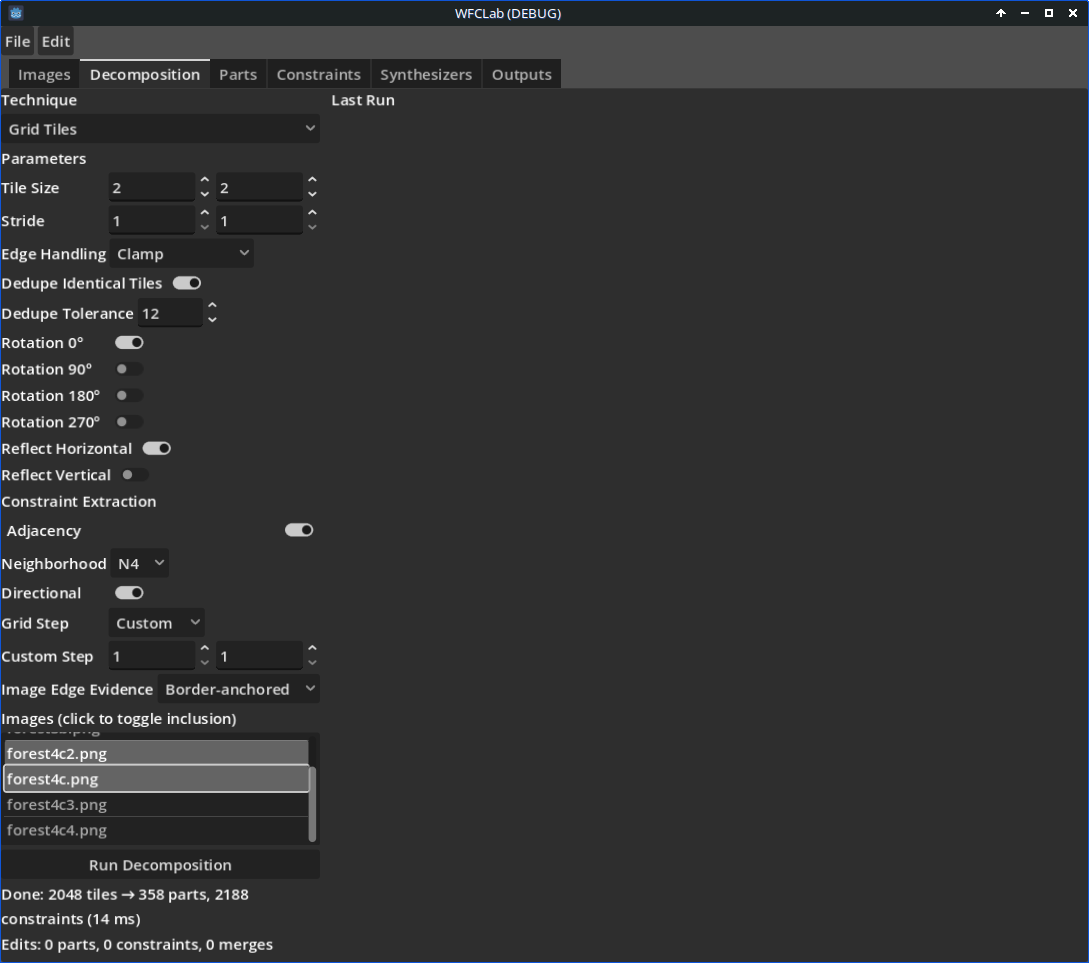
Task: Open the File menu
Action: (x=17, y=42)
